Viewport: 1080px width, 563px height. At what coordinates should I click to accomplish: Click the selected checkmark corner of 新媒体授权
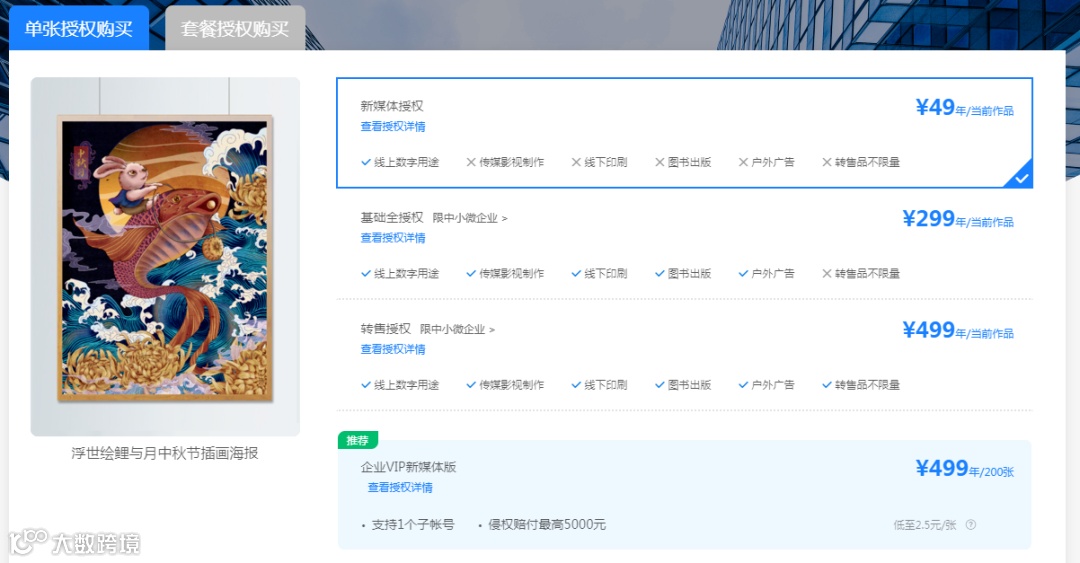tap(1021, 176)
